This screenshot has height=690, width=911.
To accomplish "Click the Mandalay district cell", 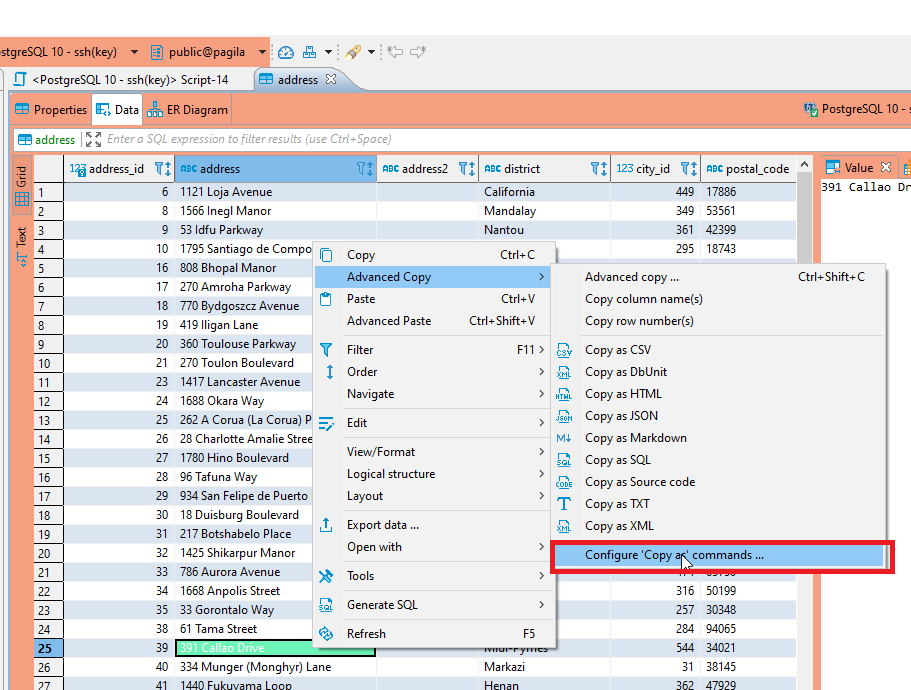I will (544, 211).
